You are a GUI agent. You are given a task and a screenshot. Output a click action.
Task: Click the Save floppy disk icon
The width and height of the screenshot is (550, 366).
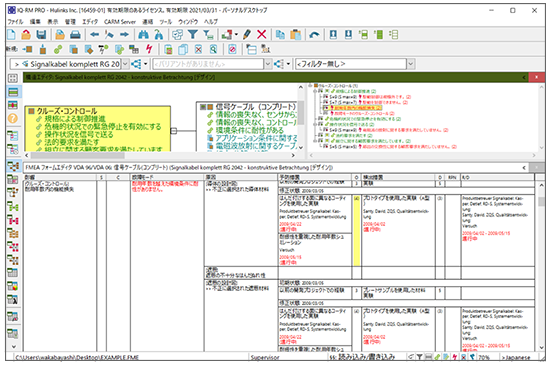pyautogui.click(x=41, y=34)
